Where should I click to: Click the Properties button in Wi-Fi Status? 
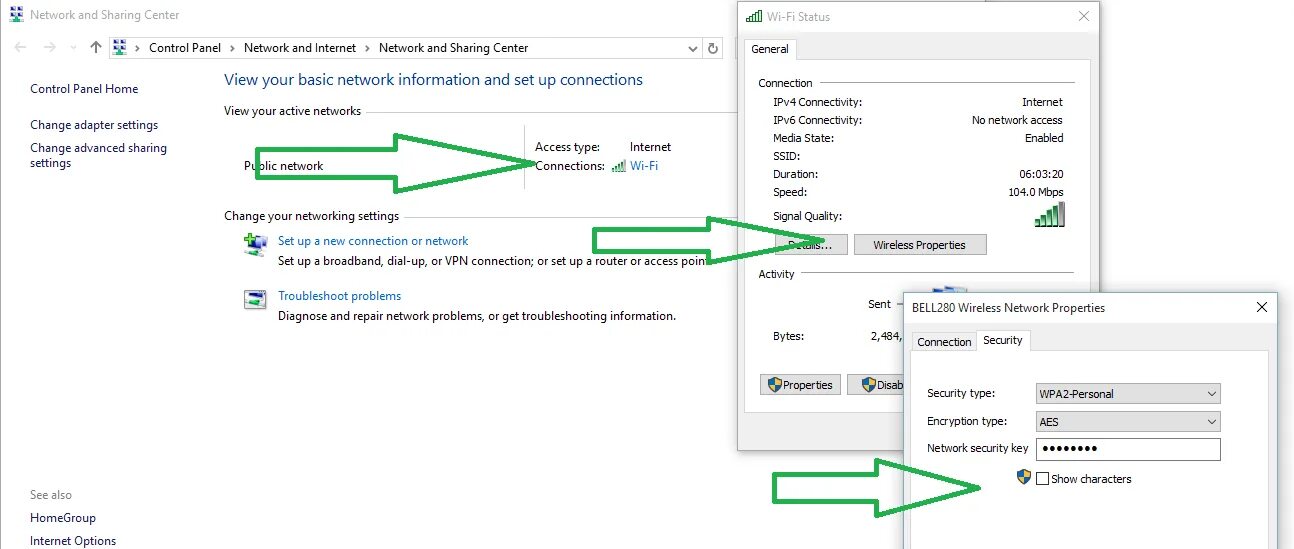(800, 385)
